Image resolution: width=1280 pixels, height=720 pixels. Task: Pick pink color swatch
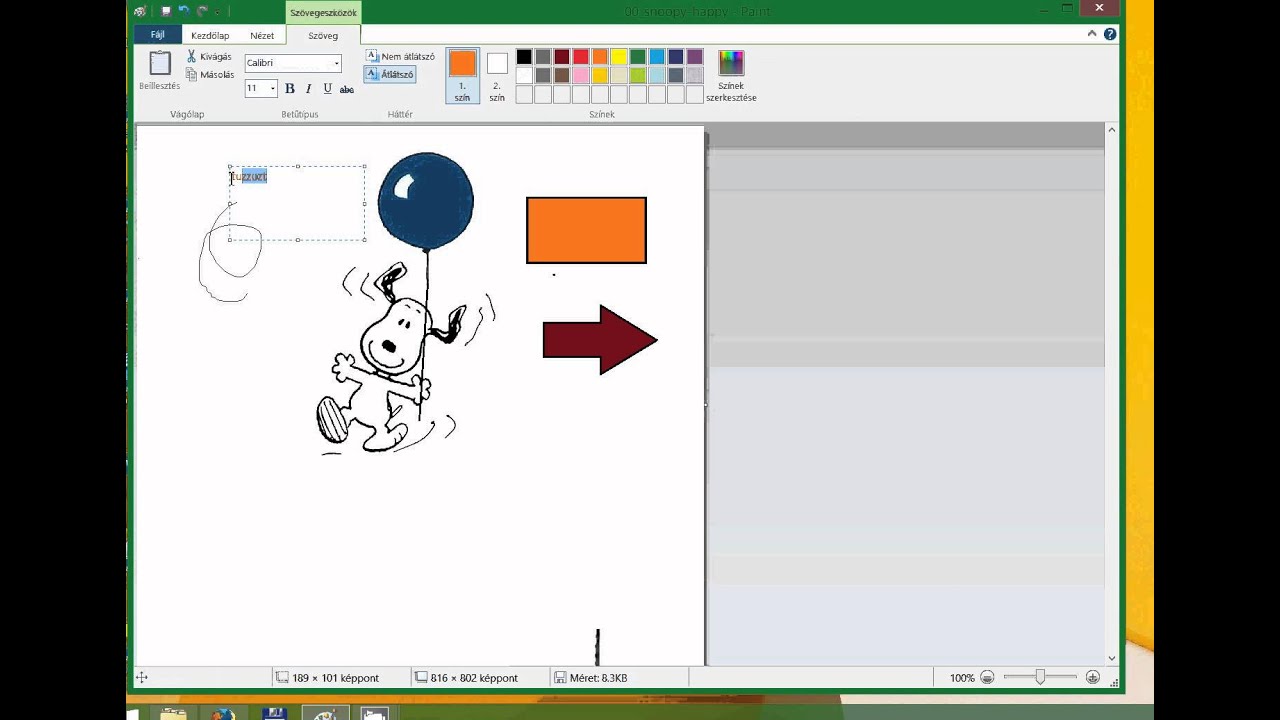click(581, 75)
